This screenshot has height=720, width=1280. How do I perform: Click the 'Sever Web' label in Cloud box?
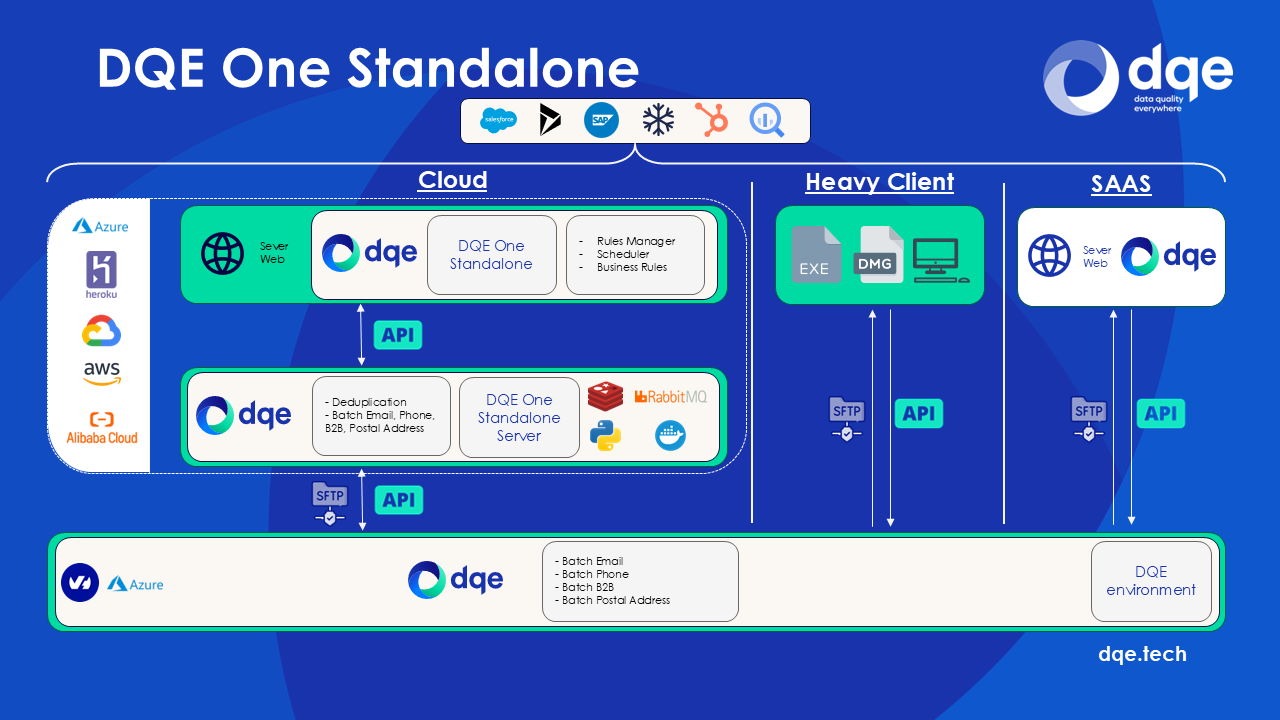(273, 253)
